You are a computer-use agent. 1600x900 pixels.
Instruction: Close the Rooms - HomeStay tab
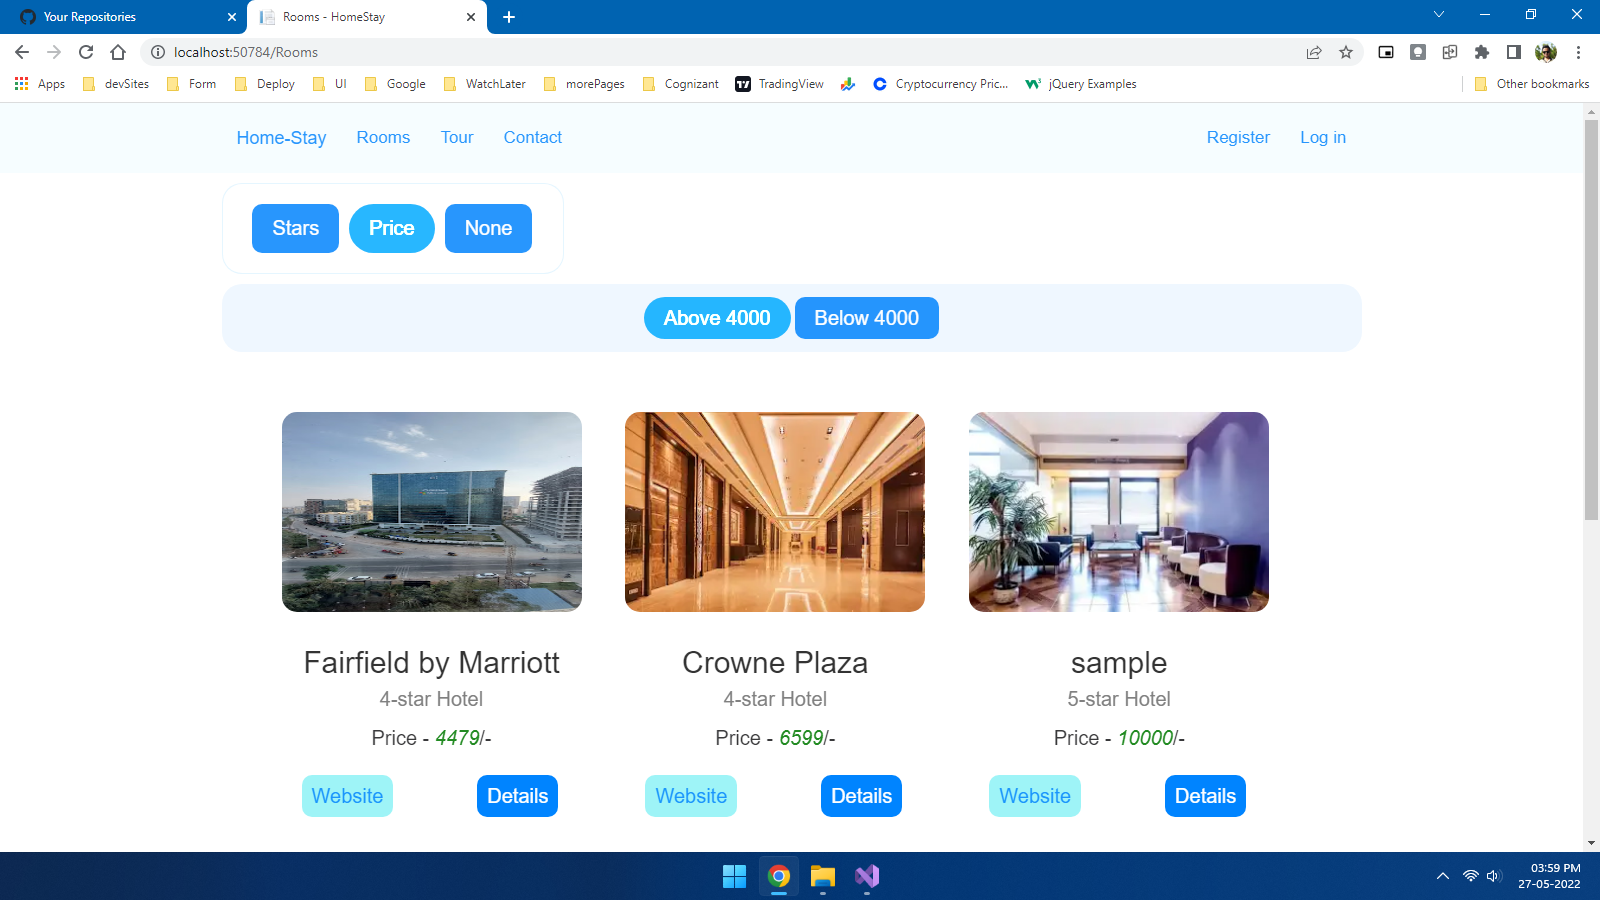tap(471, 17)
